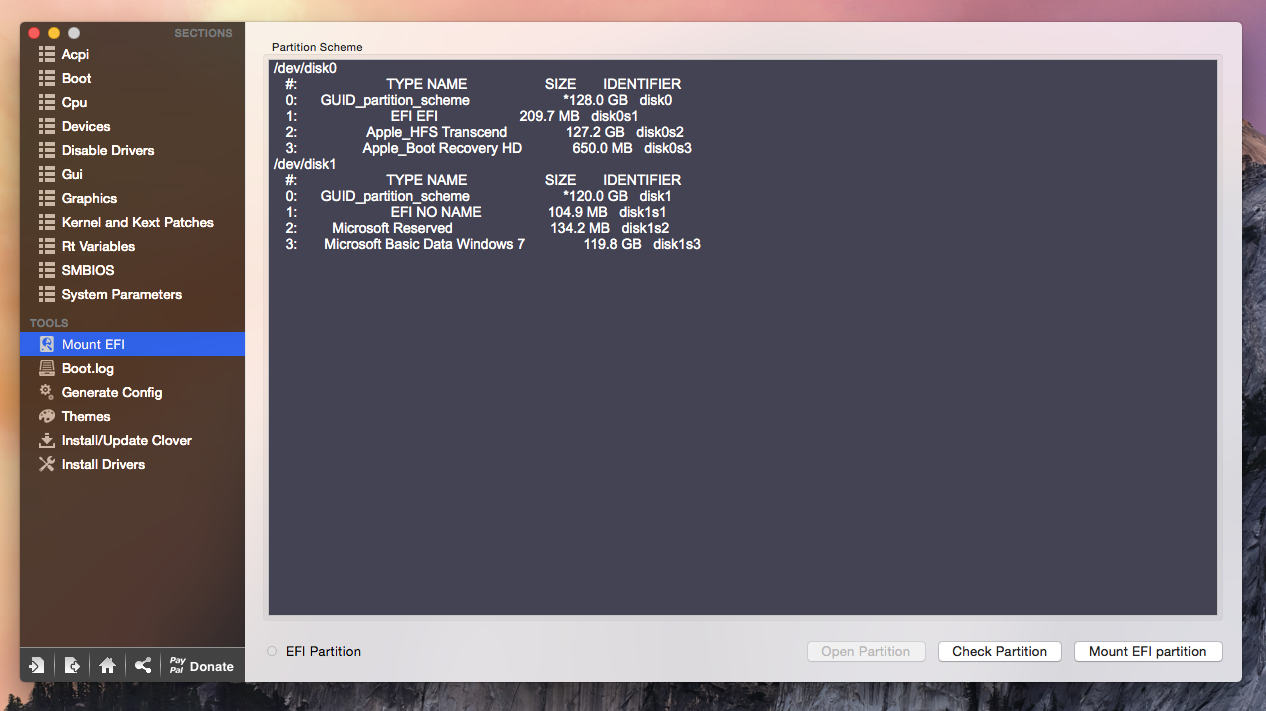Click the Microsoft Reserved row
Viewport: 1266px width, 711px height.
point(477,228)
